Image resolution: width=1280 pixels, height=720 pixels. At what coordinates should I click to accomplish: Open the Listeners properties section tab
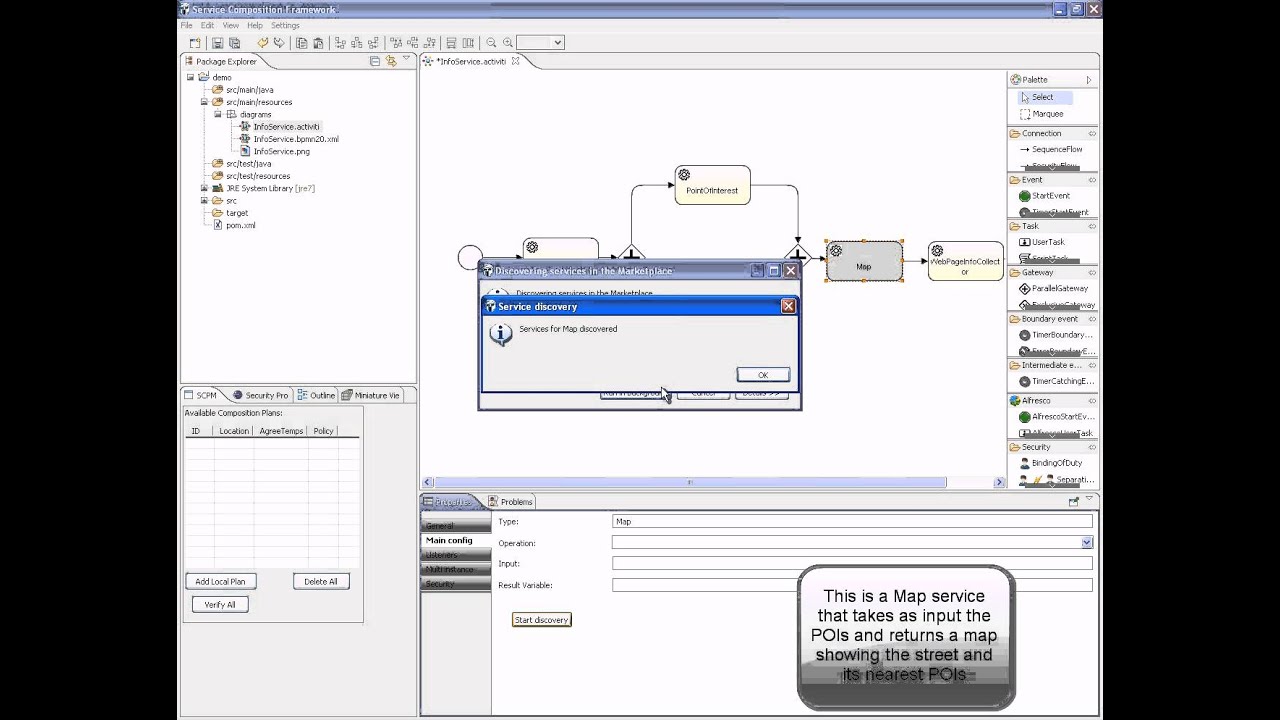pyautogui.click(x=456, y=554)
